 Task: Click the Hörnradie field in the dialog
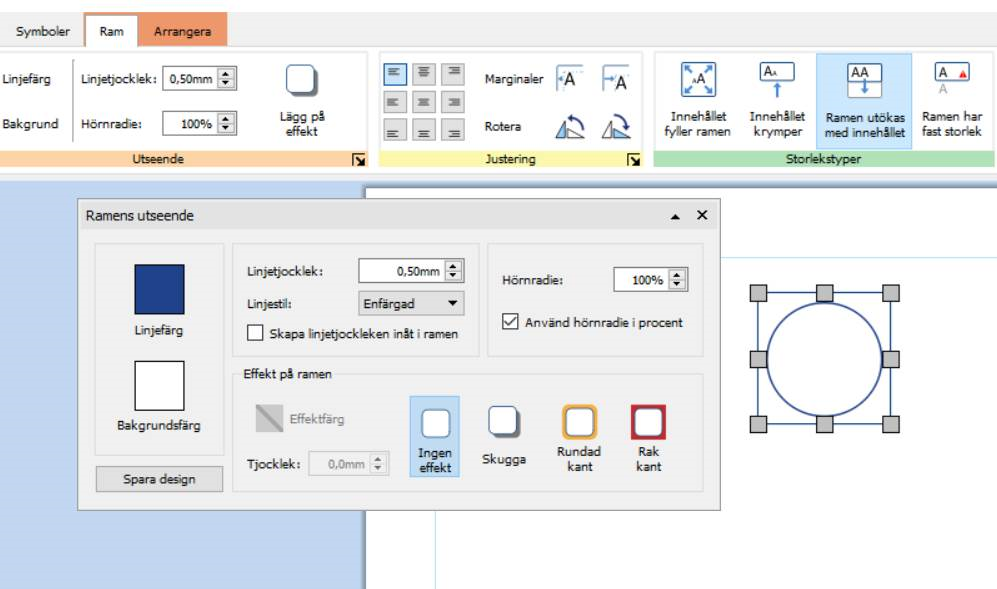[x=640, y=280]
